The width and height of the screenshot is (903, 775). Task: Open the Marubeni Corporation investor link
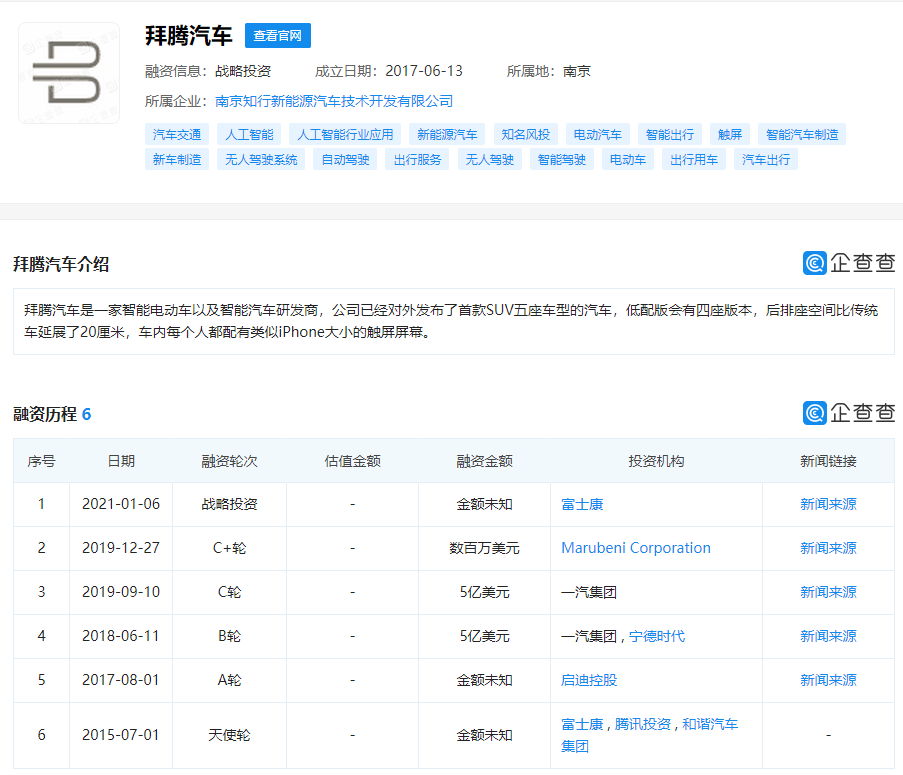pos(636,548)
